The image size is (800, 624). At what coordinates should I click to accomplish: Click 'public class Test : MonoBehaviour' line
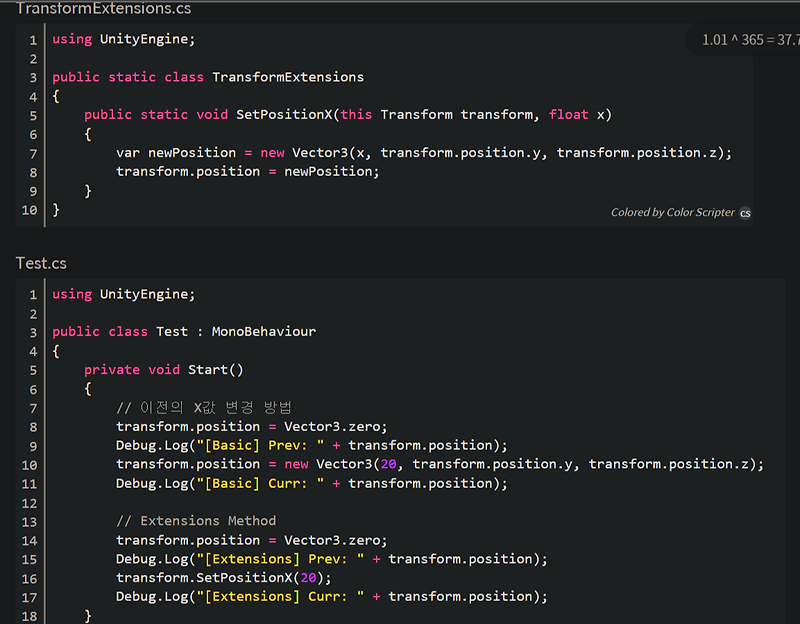pos(184,332)
